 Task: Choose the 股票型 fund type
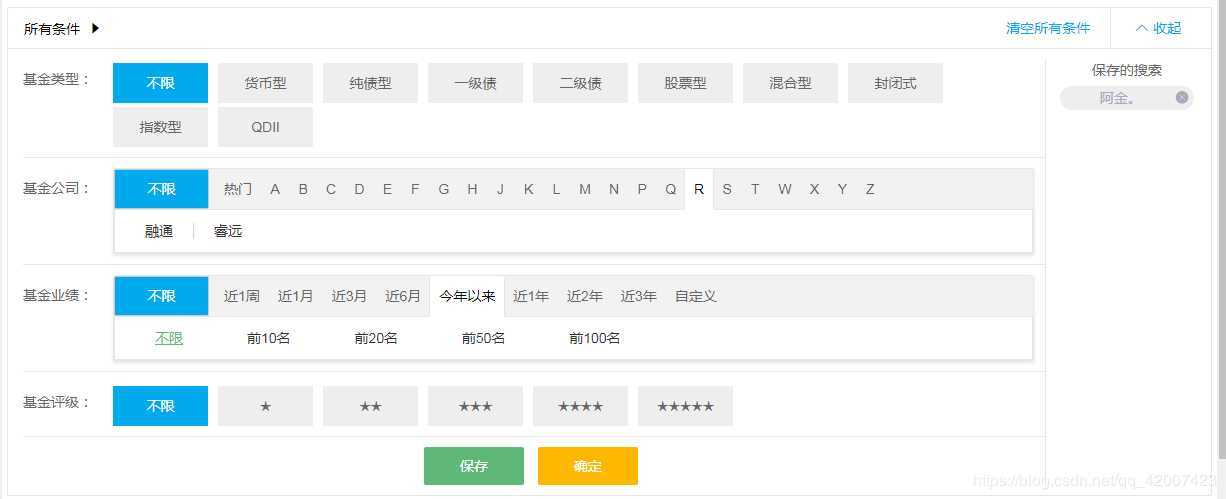pos(685,83)
